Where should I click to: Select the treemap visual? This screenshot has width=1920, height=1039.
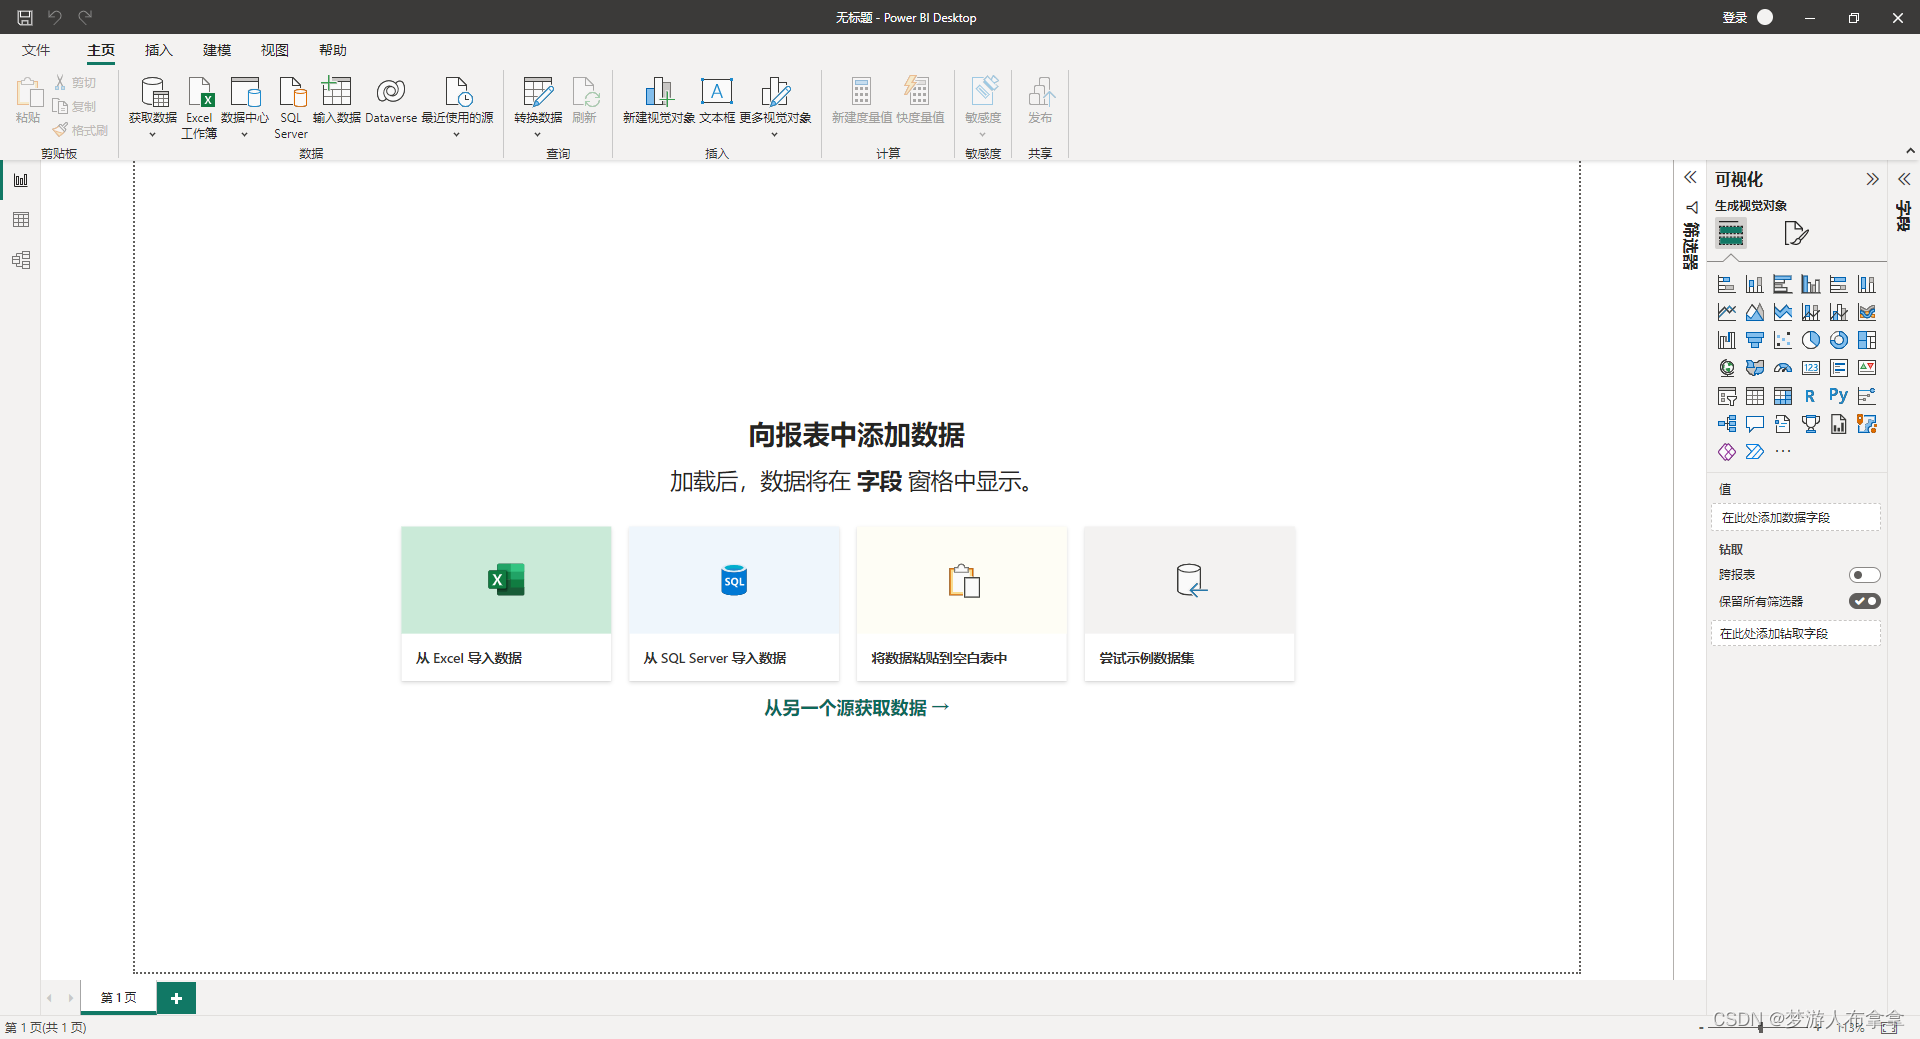(x=1867, y=341)
